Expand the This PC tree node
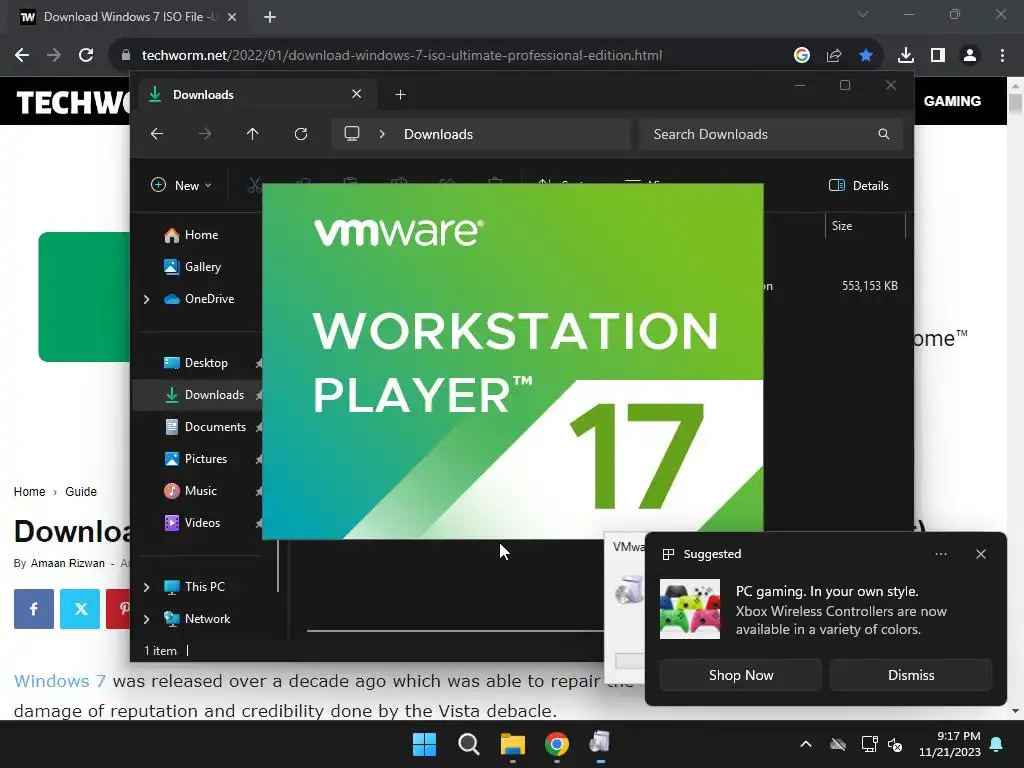Image resolution: width=1024 pixels, height=768 pixels. tap(146, 587)
